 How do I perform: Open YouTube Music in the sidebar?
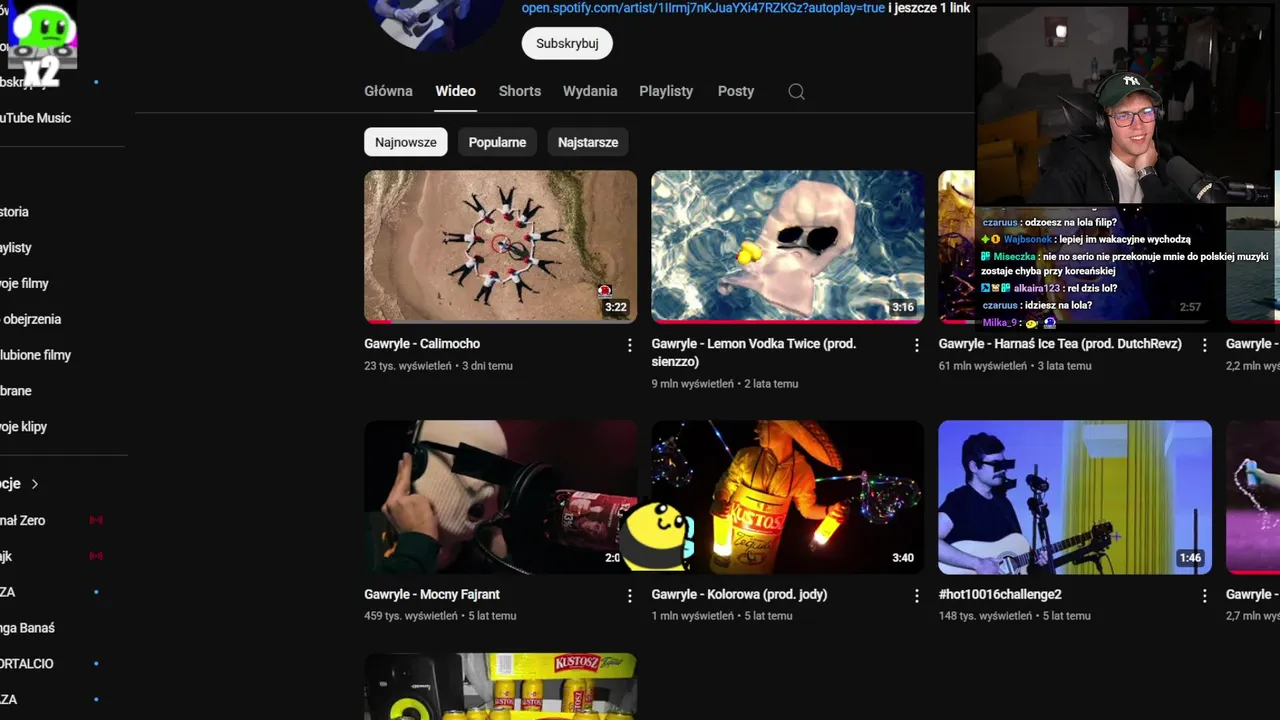35,118
